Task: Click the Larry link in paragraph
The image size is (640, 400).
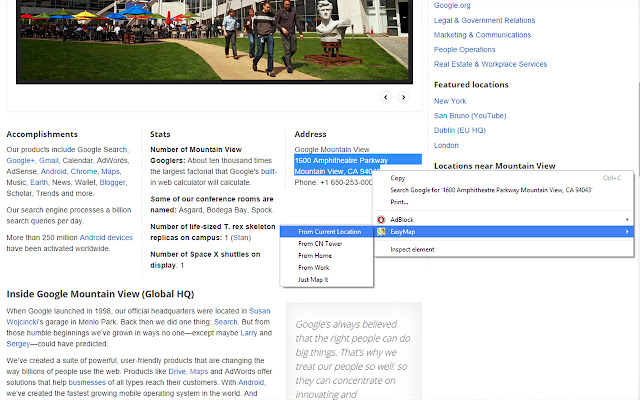Action: [x=249, y=333]
